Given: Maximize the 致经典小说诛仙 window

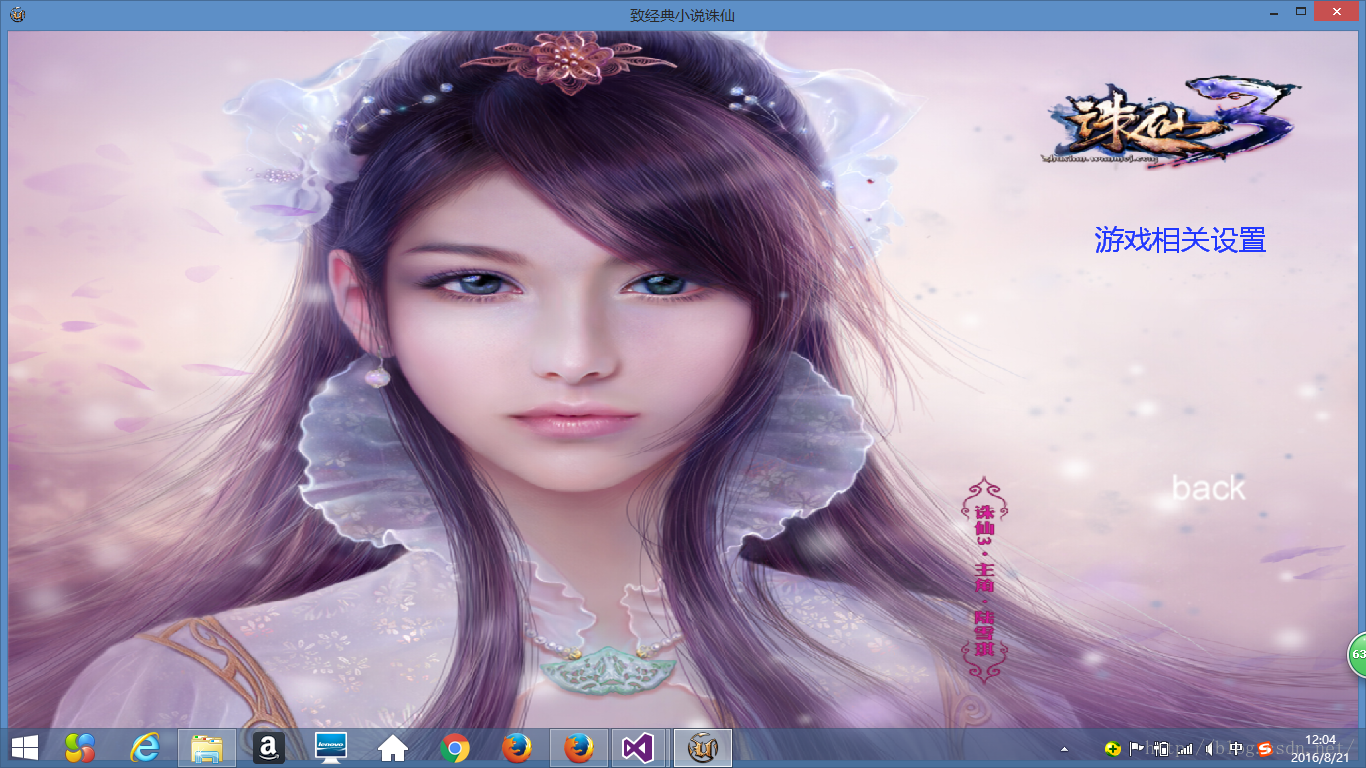Looking at the screenshot, I should click(x=1301, y=12).
